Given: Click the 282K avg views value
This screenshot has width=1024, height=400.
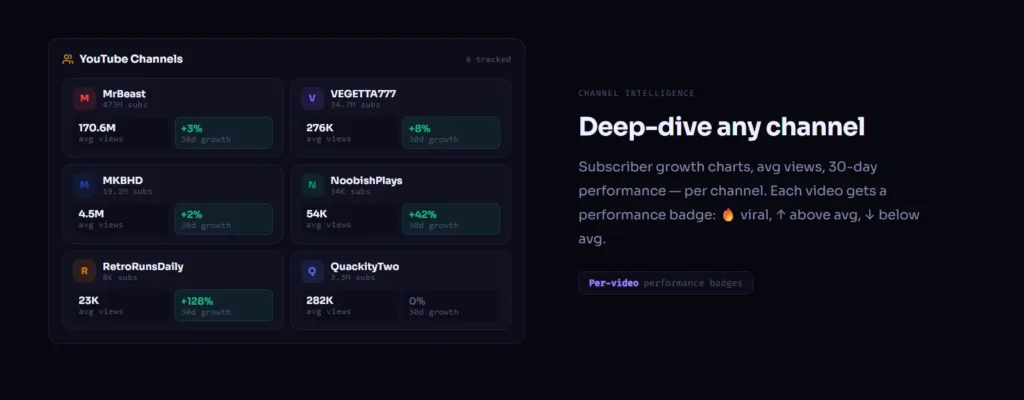Looking at the screenshot, I should click(320, 301).
